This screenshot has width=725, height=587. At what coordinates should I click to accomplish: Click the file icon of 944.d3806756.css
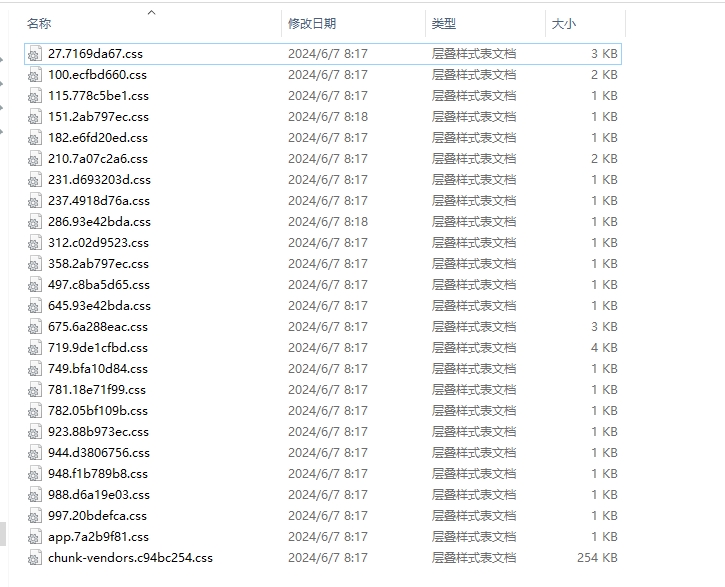(x=34, y=453)
